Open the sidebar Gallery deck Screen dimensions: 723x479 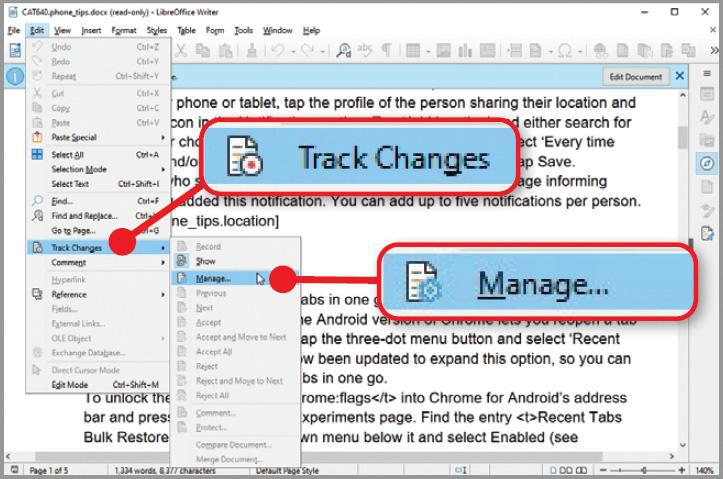(707, 140)
